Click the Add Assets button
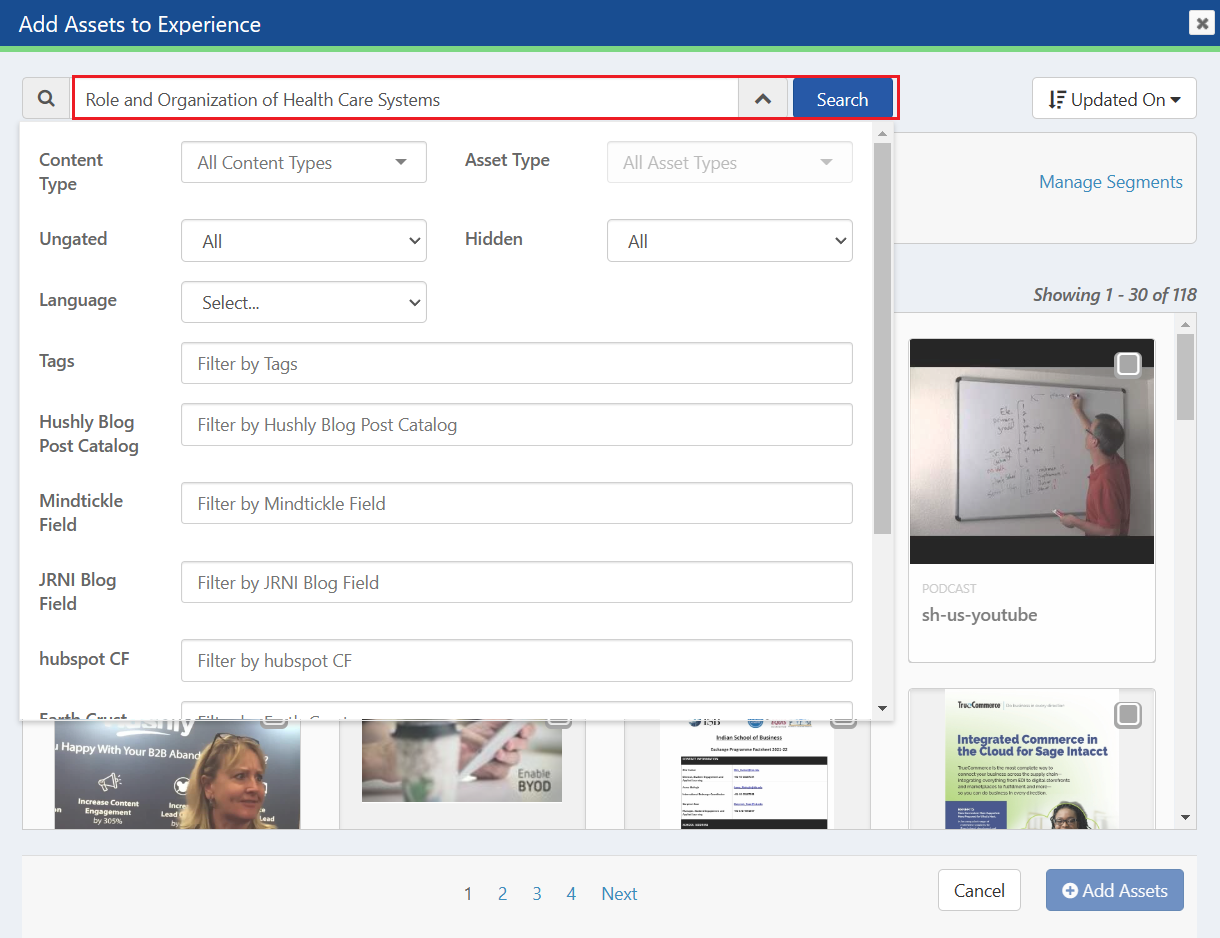 coord(1114,890)
